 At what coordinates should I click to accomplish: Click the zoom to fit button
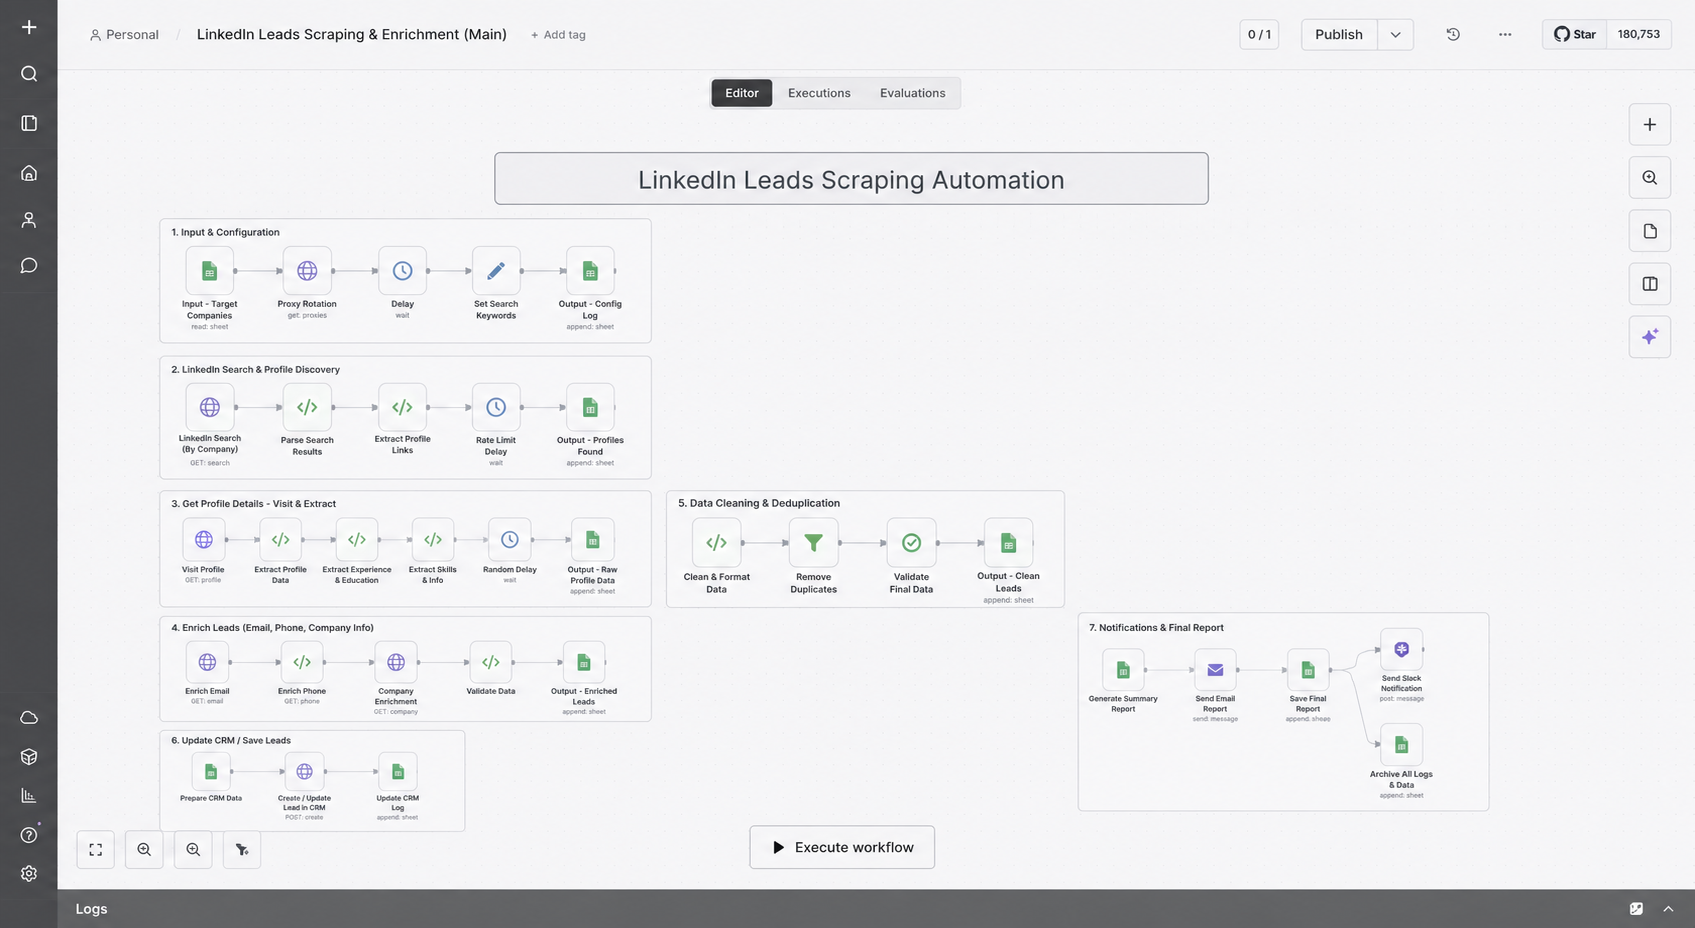click(x=96, y=850)
